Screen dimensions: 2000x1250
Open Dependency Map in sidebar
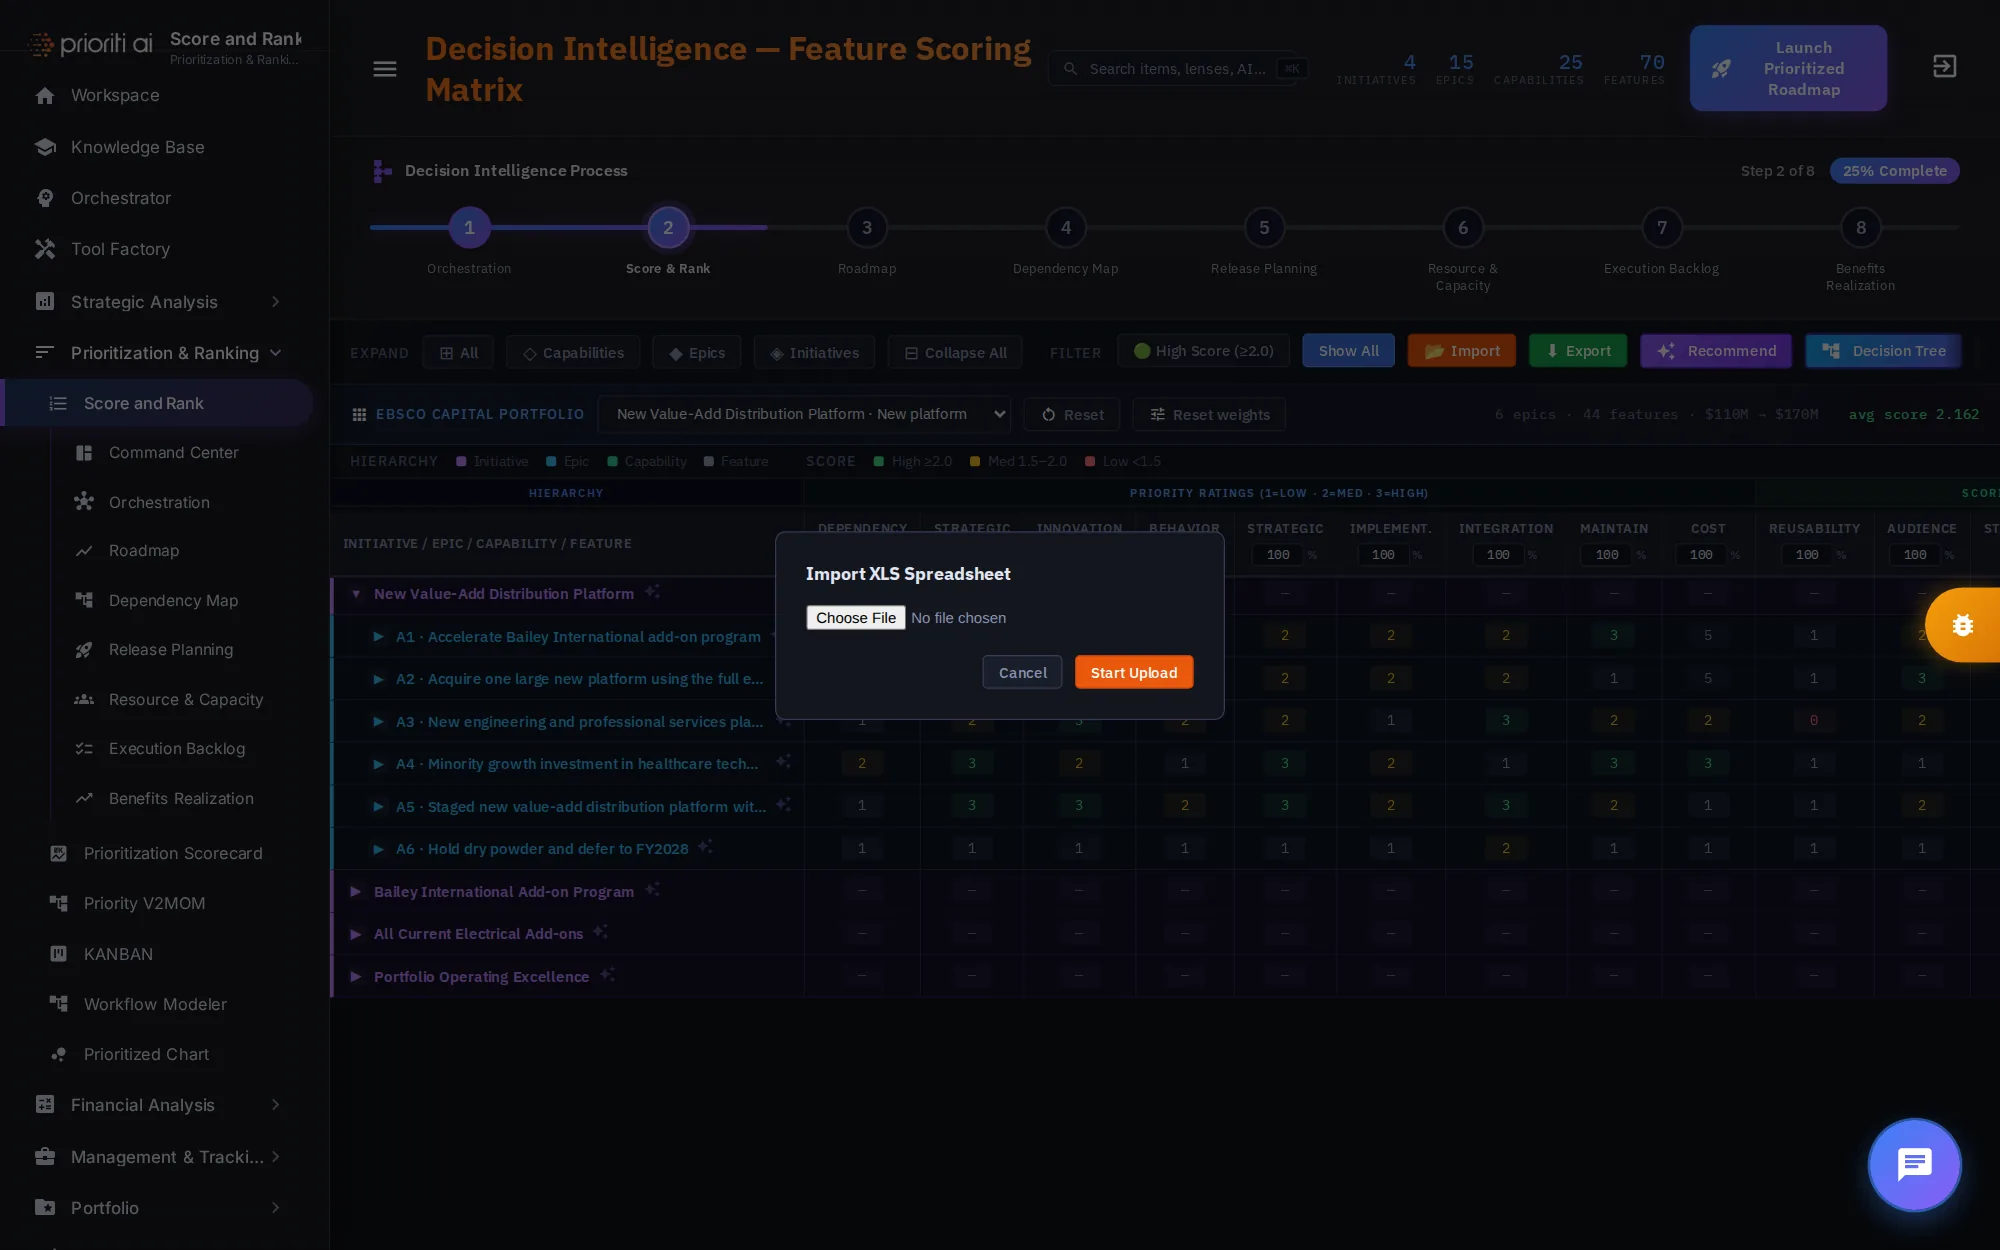pyautogui.click(x=173, y=600)
